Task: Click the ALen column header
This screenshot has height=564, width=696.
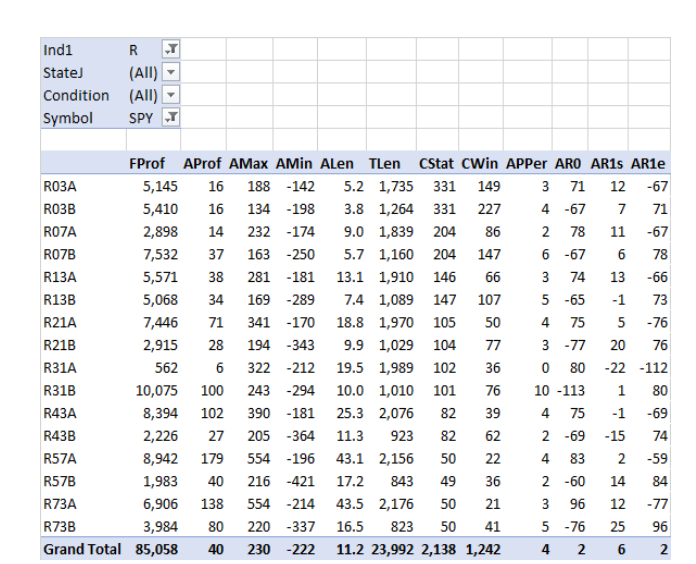Action: (337, 164)
